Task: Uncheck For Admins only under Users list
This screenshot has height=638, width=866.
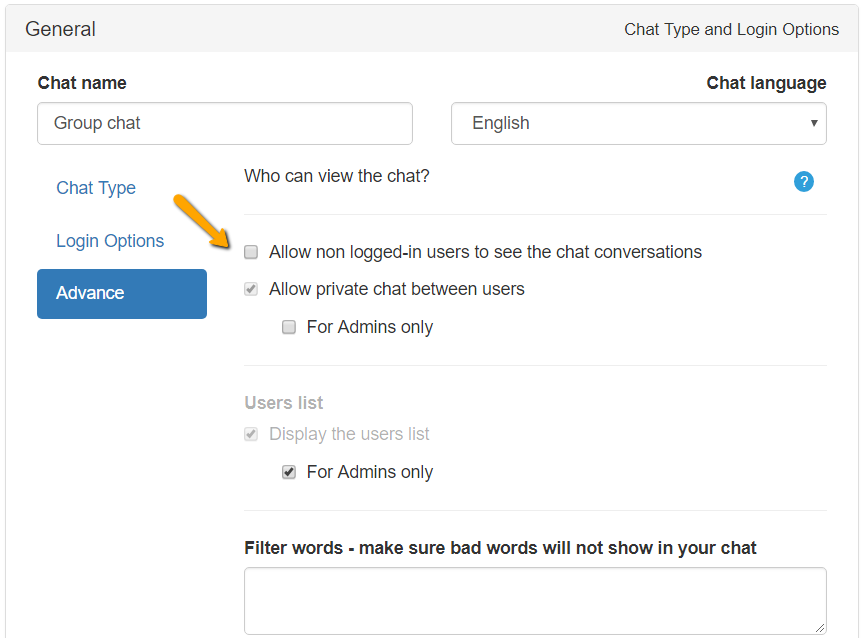Action: coord(289,472)
